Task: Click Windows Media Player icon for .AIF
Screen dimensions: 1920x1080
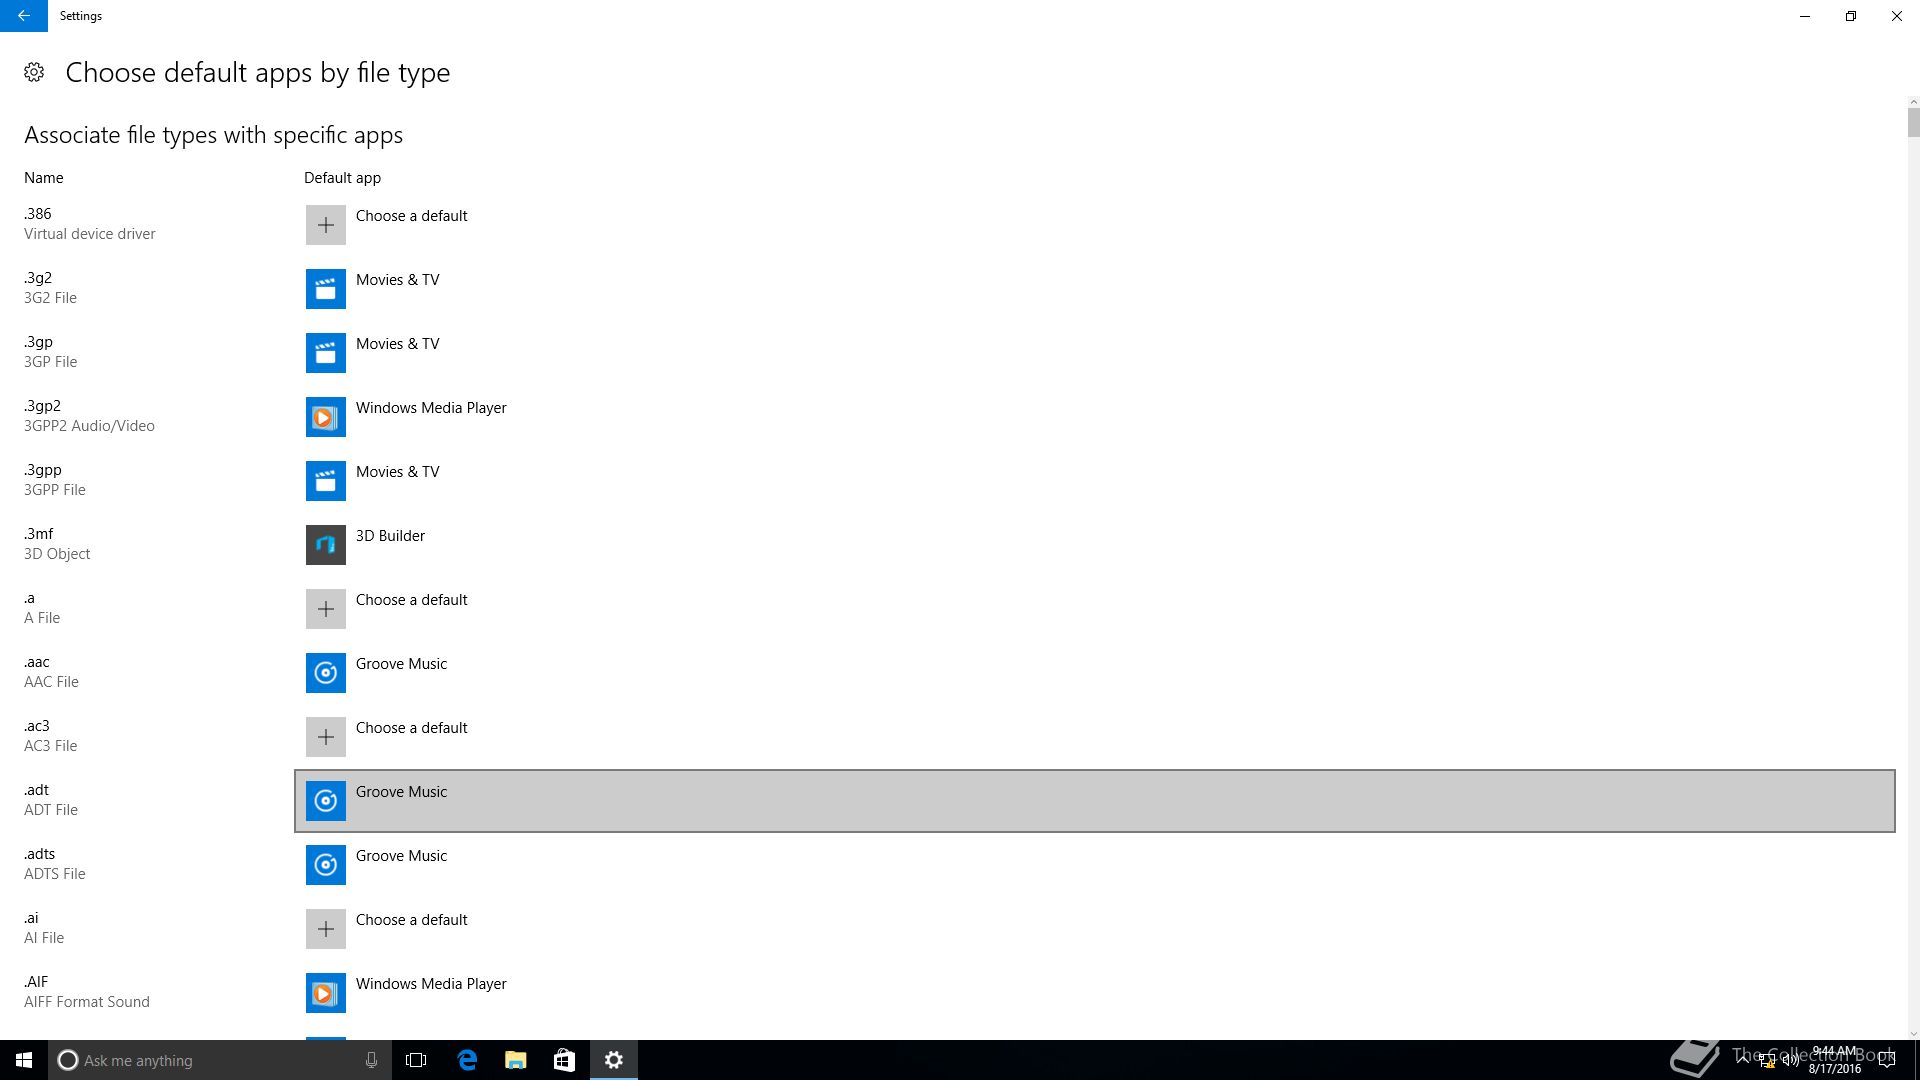Action: [x=325, y=993]
